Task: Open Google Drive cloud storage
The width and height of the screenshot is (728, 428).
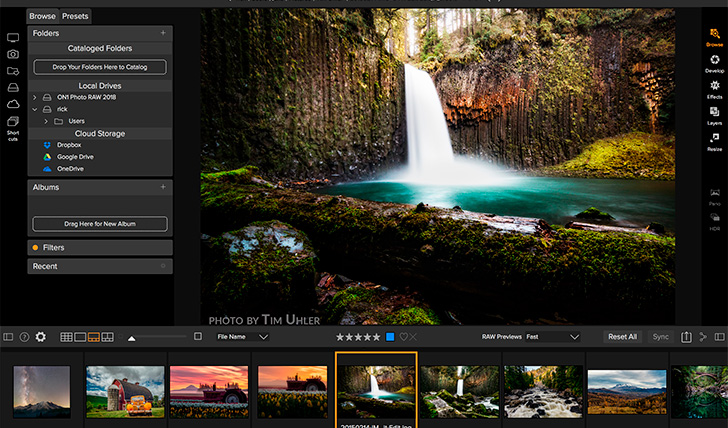Action: point(75,157)
